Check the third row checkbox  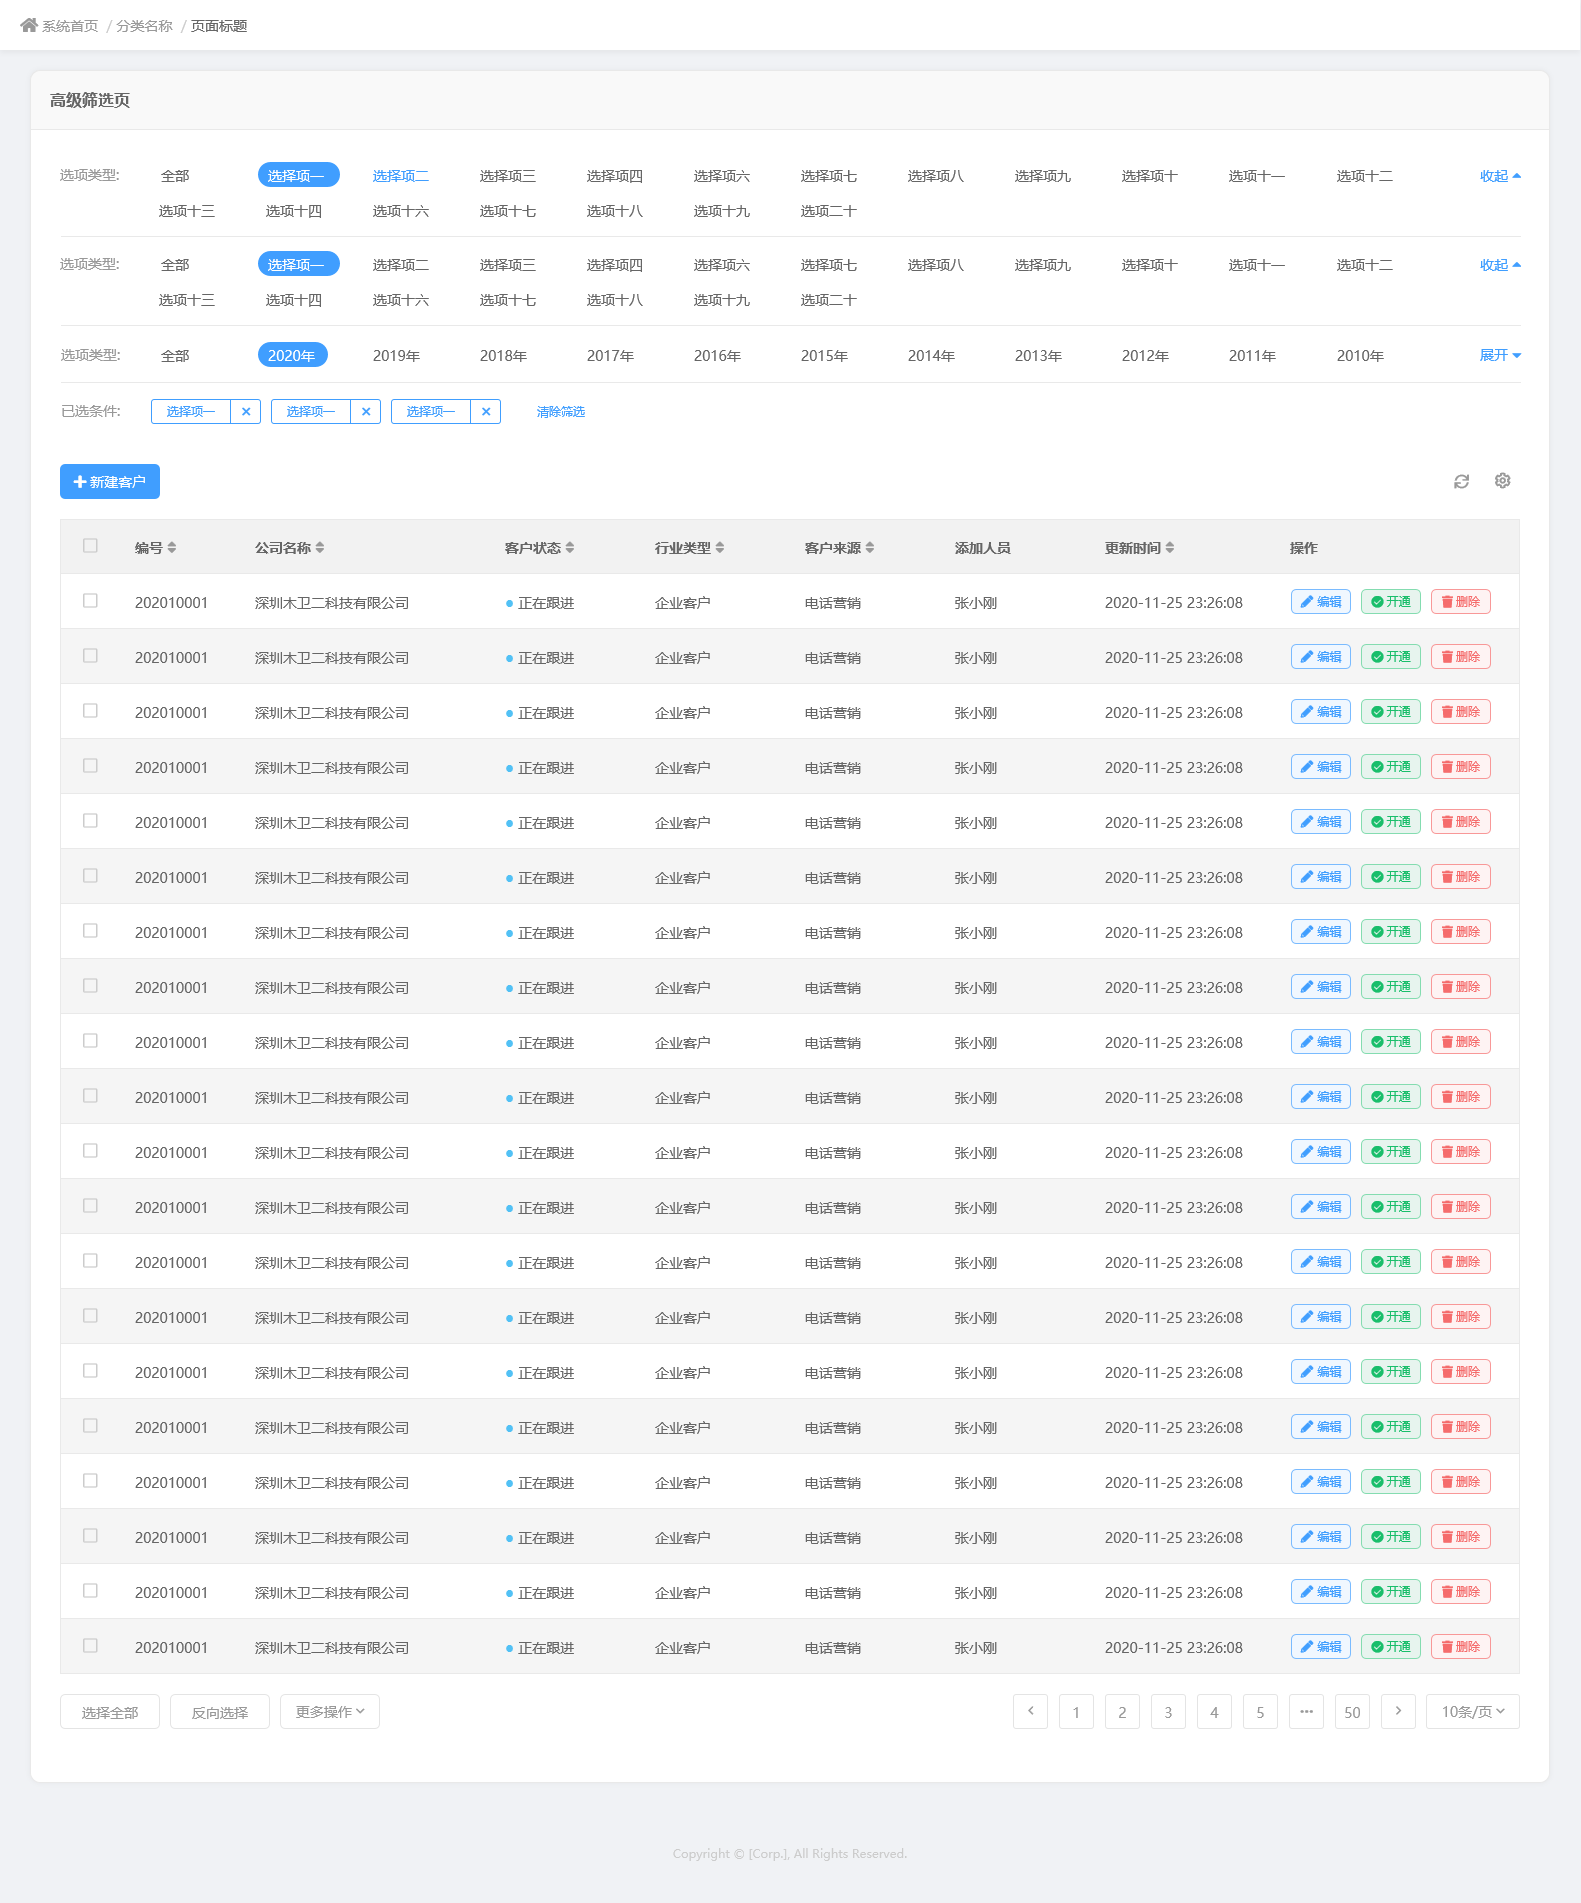pyautogui.click(x=90, y=711)
